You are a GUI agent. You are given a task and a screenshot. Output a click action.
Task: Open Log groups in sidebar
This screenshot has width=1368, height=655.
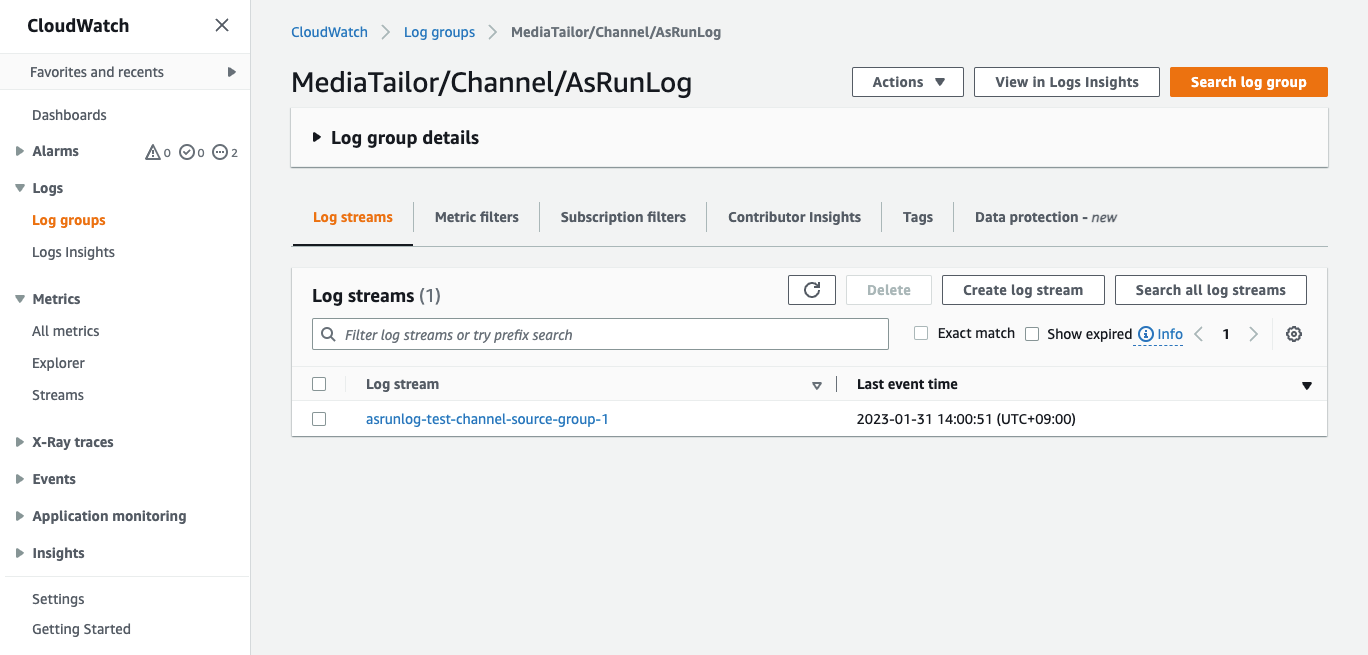click(x=69, y=220)
